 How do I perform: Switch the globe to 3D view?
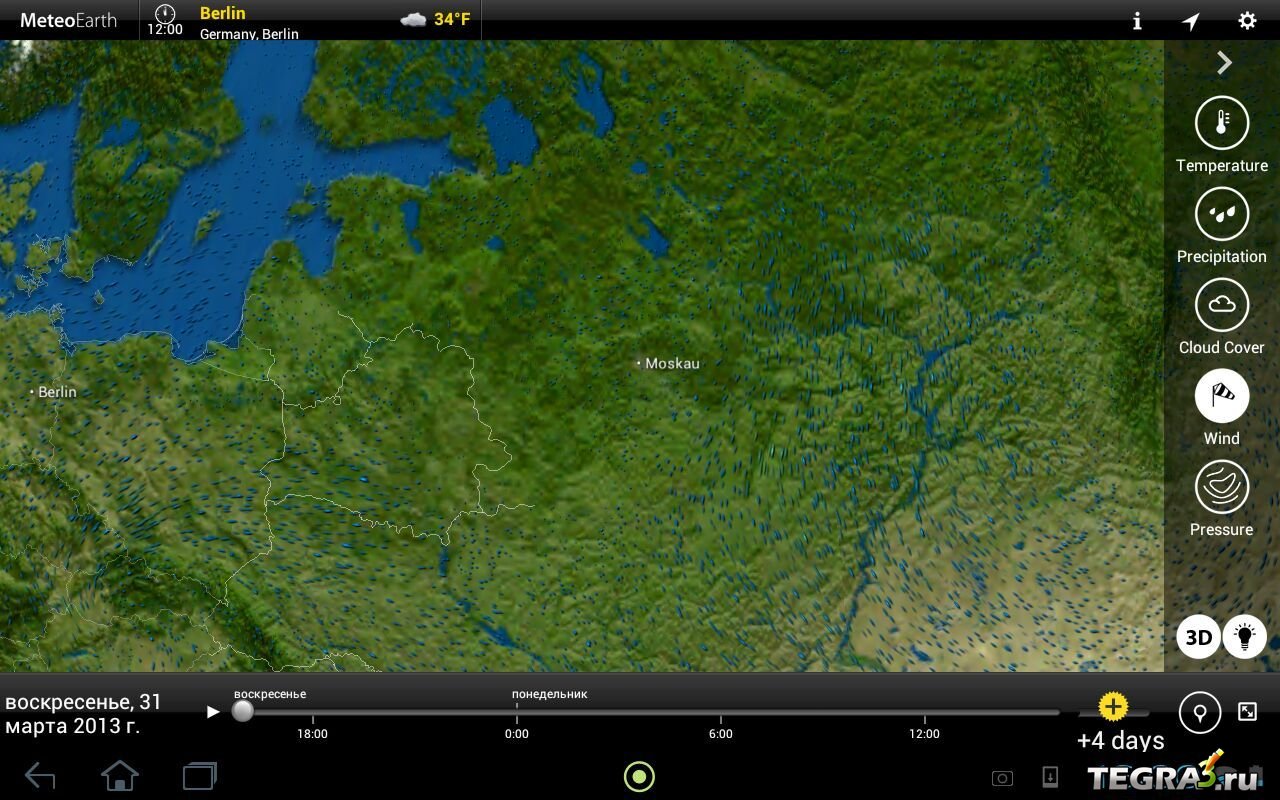coord(1198,637)
